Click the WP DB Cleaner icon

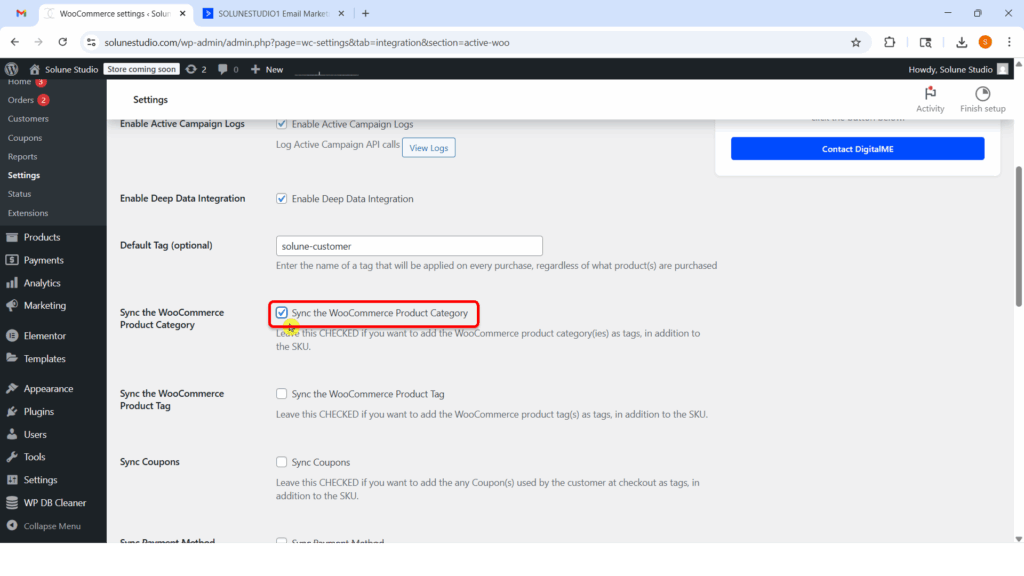pyautogui.click(x=12, y=503)
